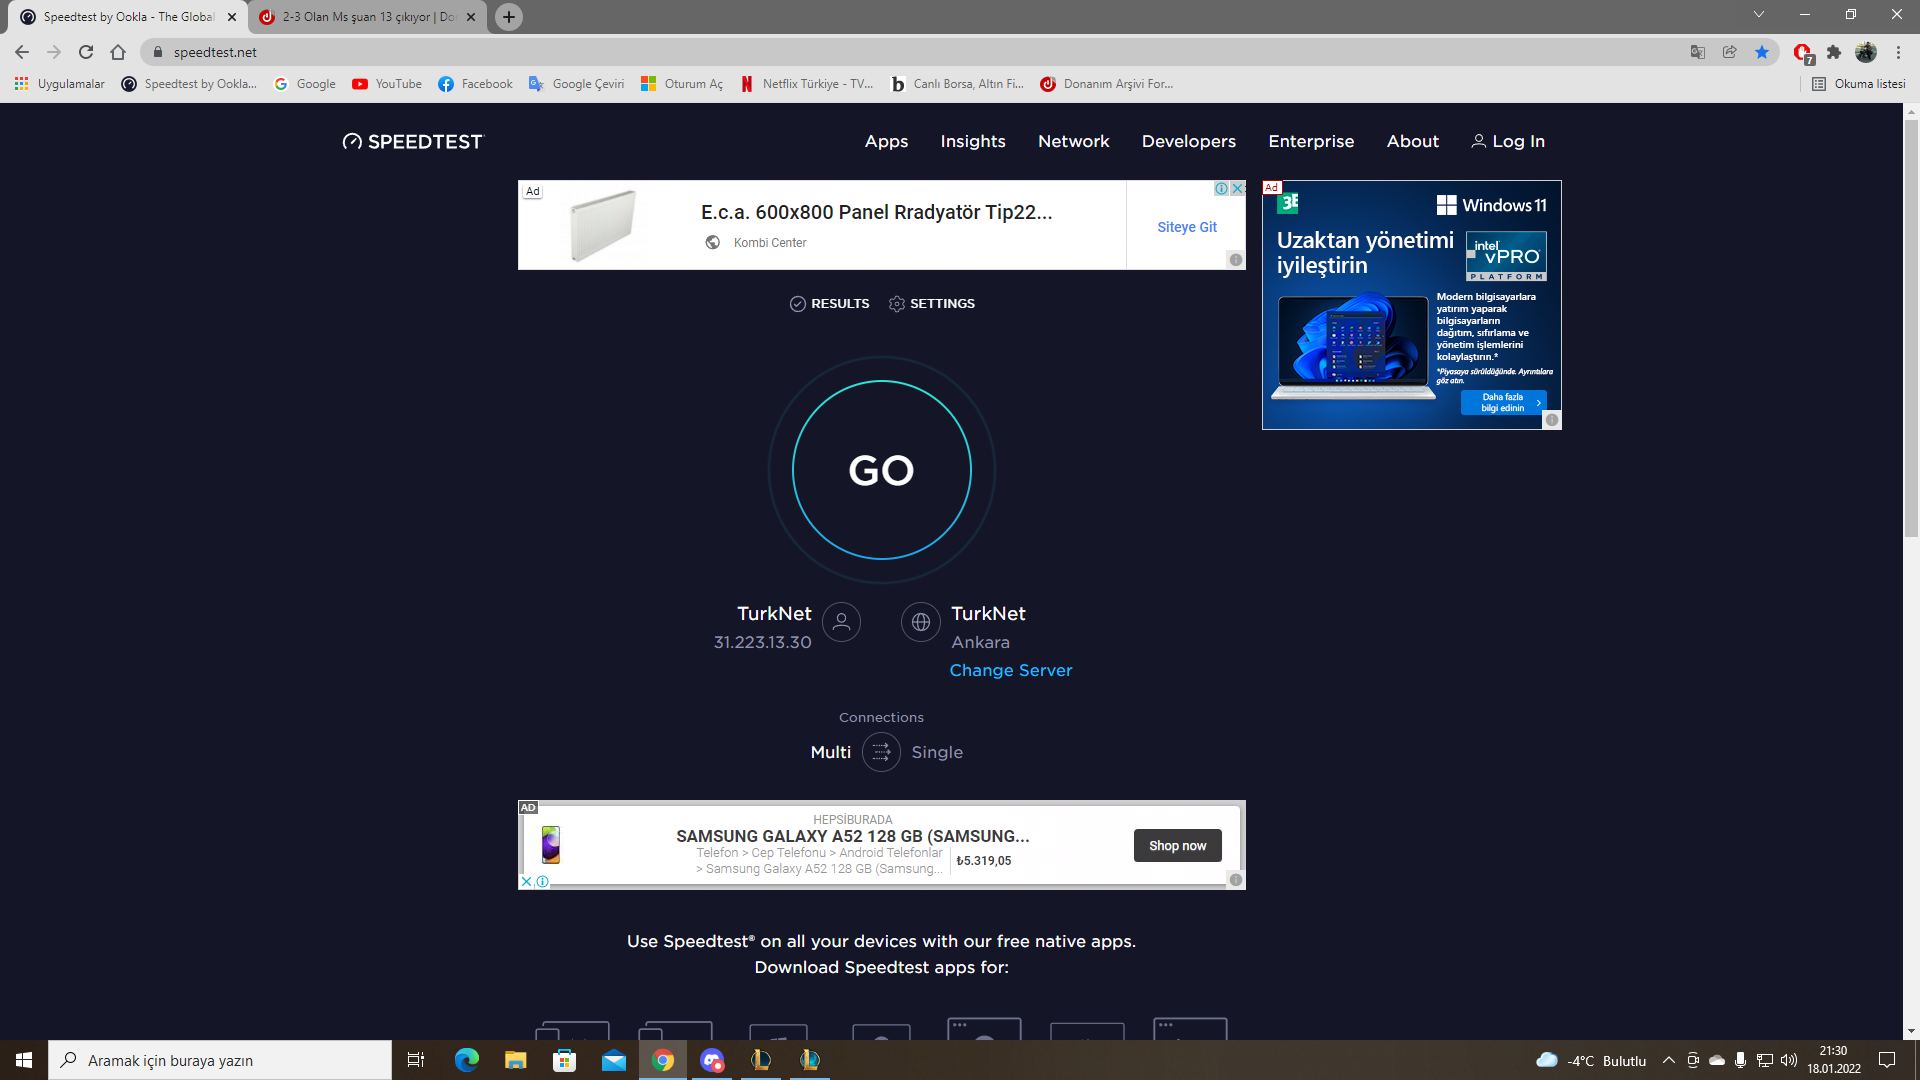This screenshot has width=1920, height=1080.
Task: Start the test with GO button
Action: pos(881,470)
